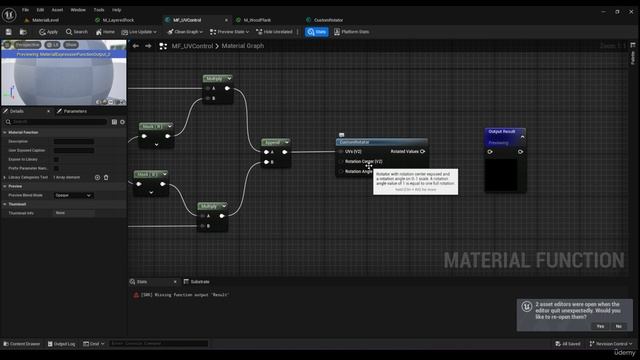Image resolution: width=640 pixels, height=360 pixels.
Task: Open the Edit menu
Action: pyautogui.click(x=40, y=10)
